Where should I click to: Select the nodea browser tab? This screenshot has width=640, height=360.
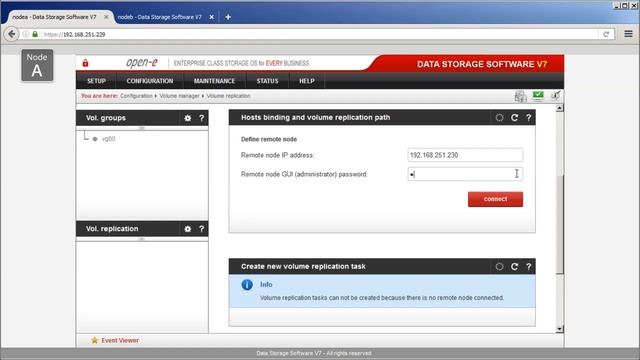54,17
